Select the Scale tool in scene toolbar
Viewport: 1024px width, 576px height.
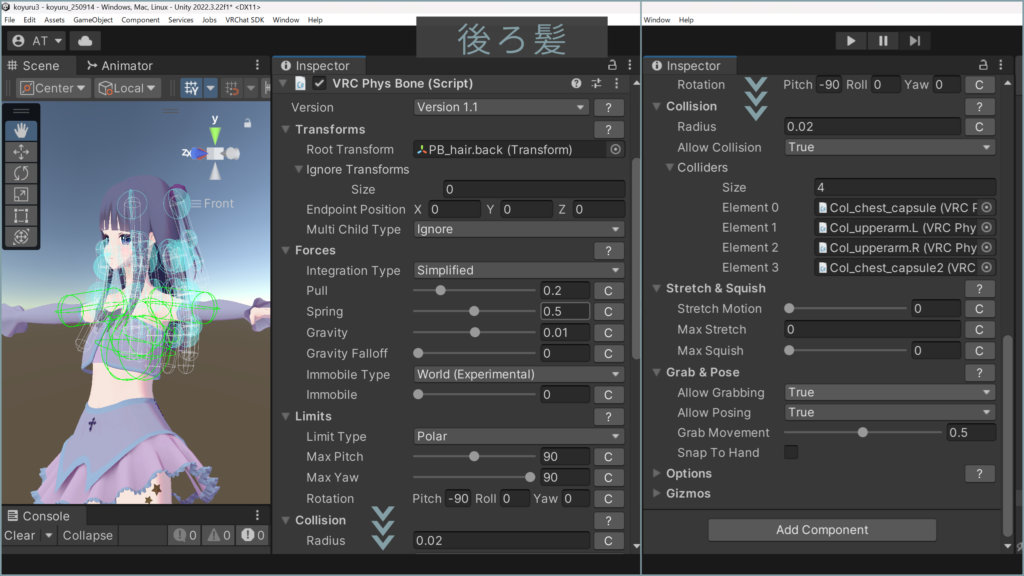(21, 194)
